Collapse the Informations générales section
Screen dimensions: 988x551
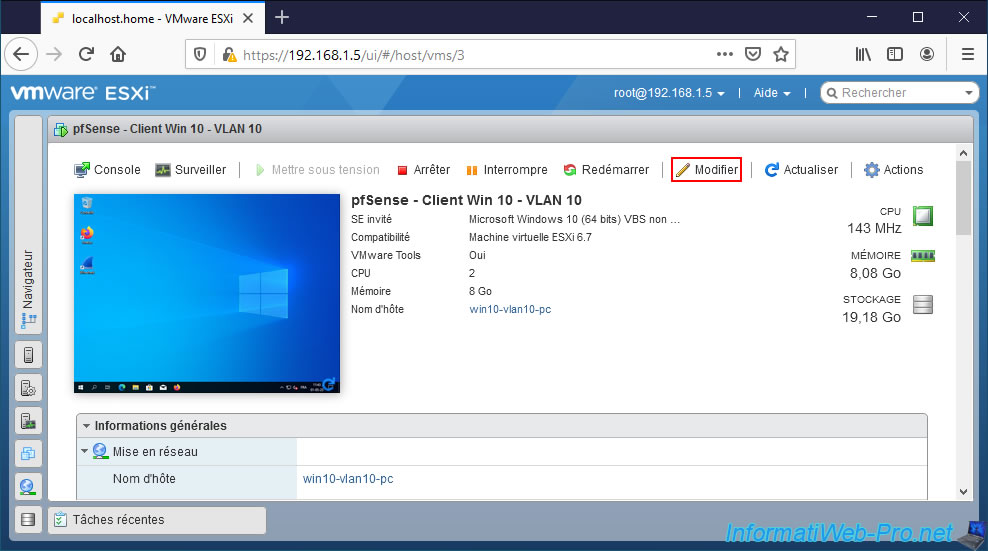point(86,426)
